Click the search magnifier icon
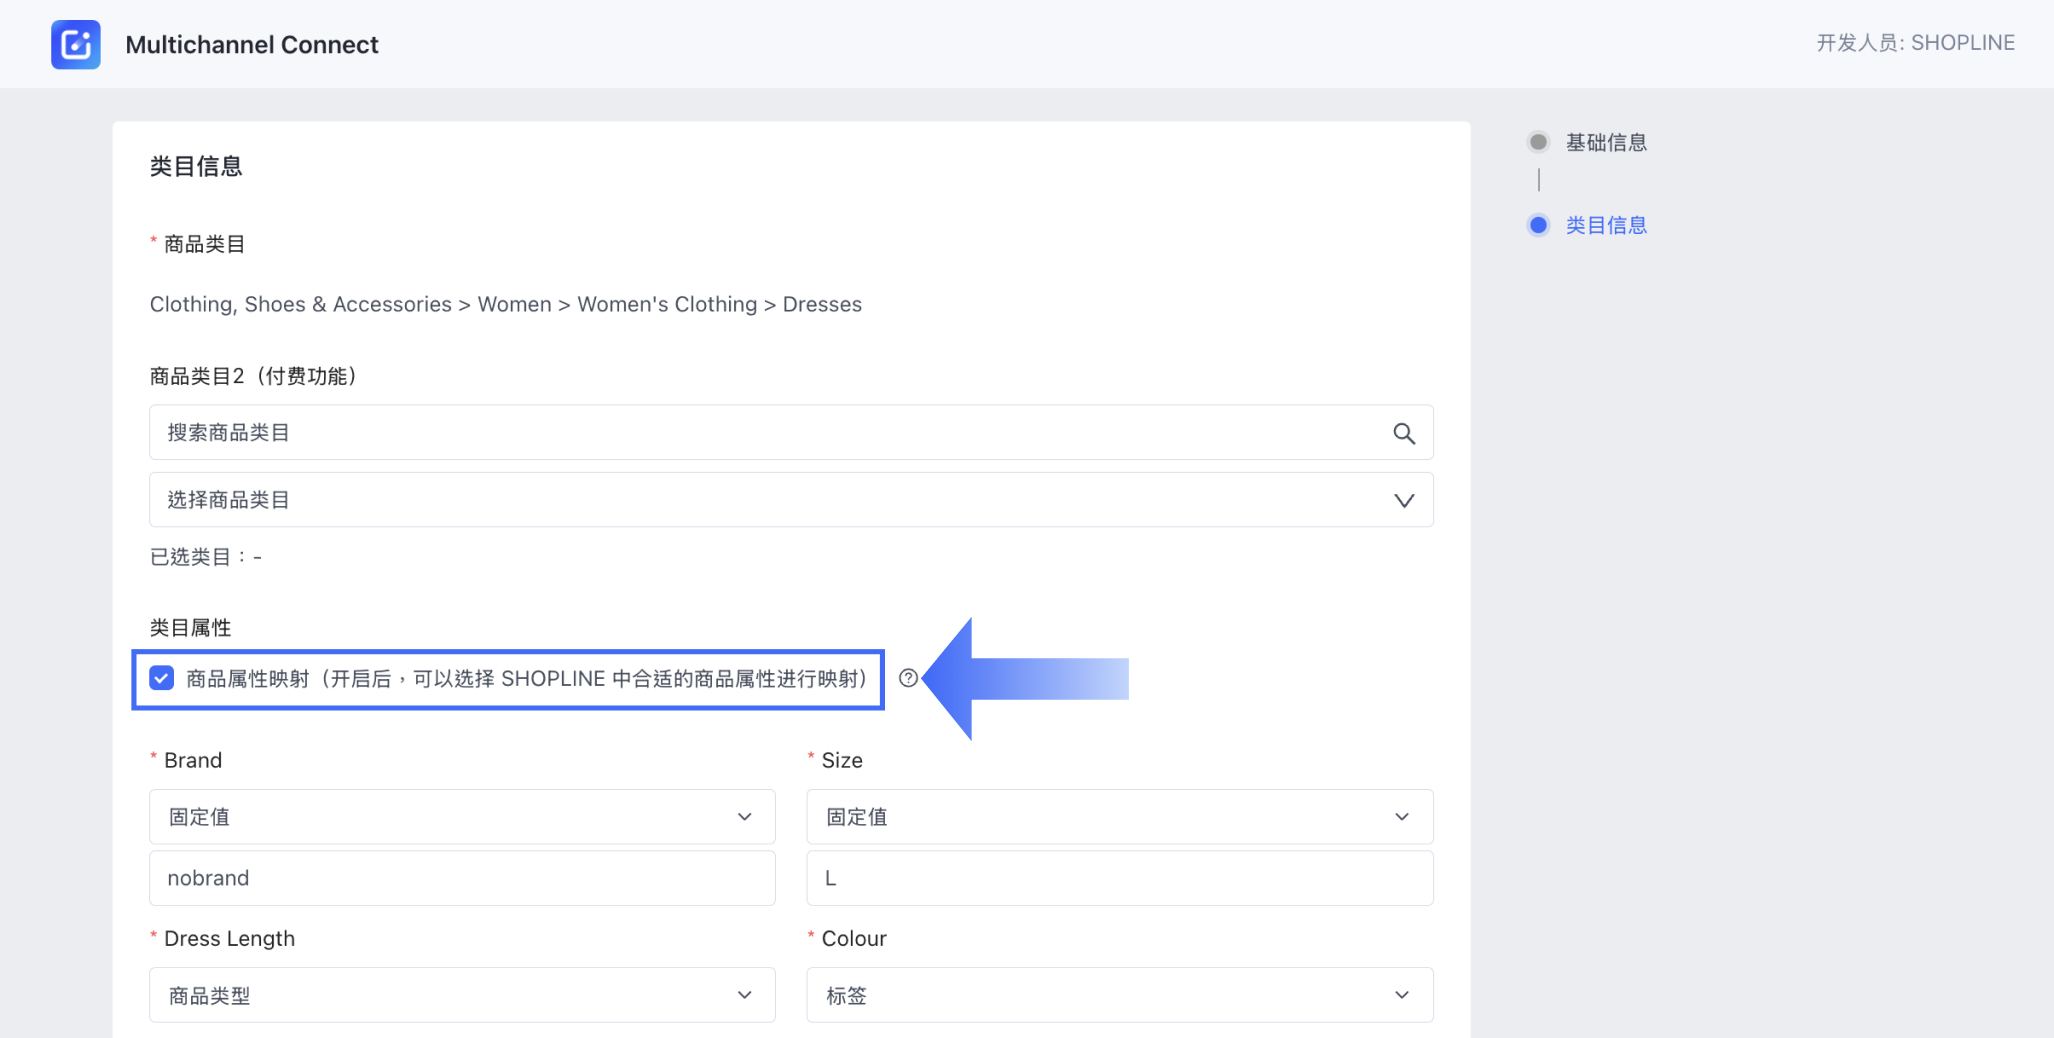Viewport: 2054px width, 1038px height. (1404, 433)
